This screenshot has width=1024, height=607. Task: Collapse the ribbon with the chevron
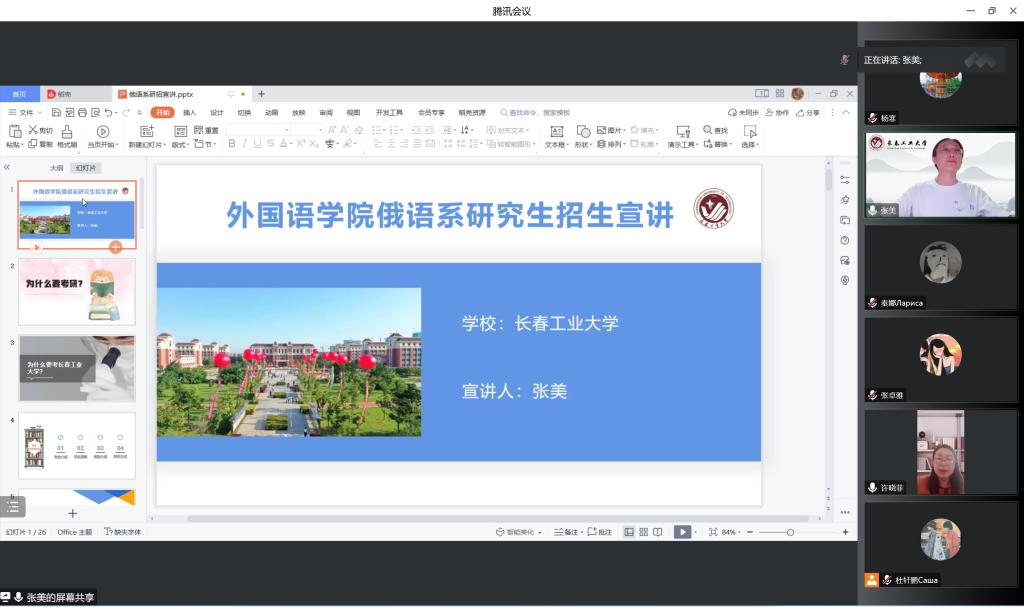point(846,113)
